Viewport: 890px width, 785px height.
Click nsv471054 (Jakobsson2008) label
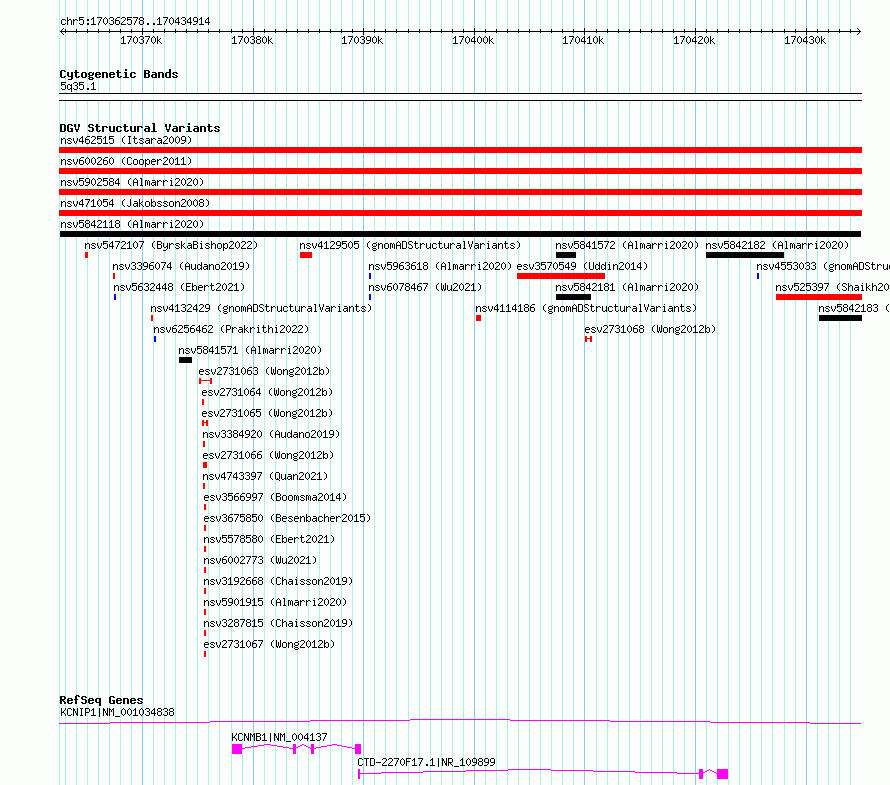pyautogui.click(x=135, y=203)
